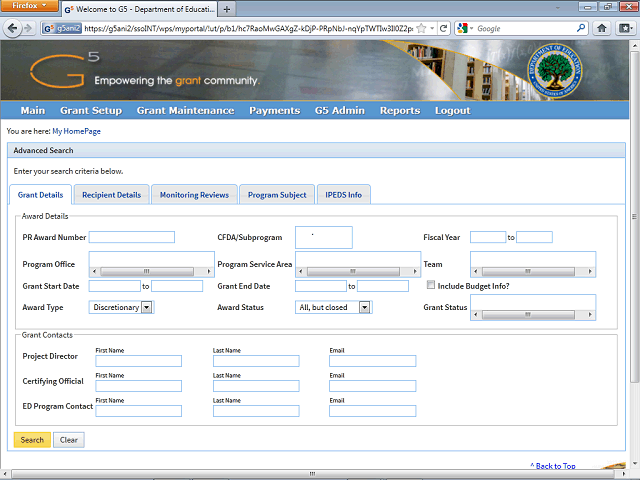Open the Main menu
Viewport: 640px width, 480px height.
(33, 111)
